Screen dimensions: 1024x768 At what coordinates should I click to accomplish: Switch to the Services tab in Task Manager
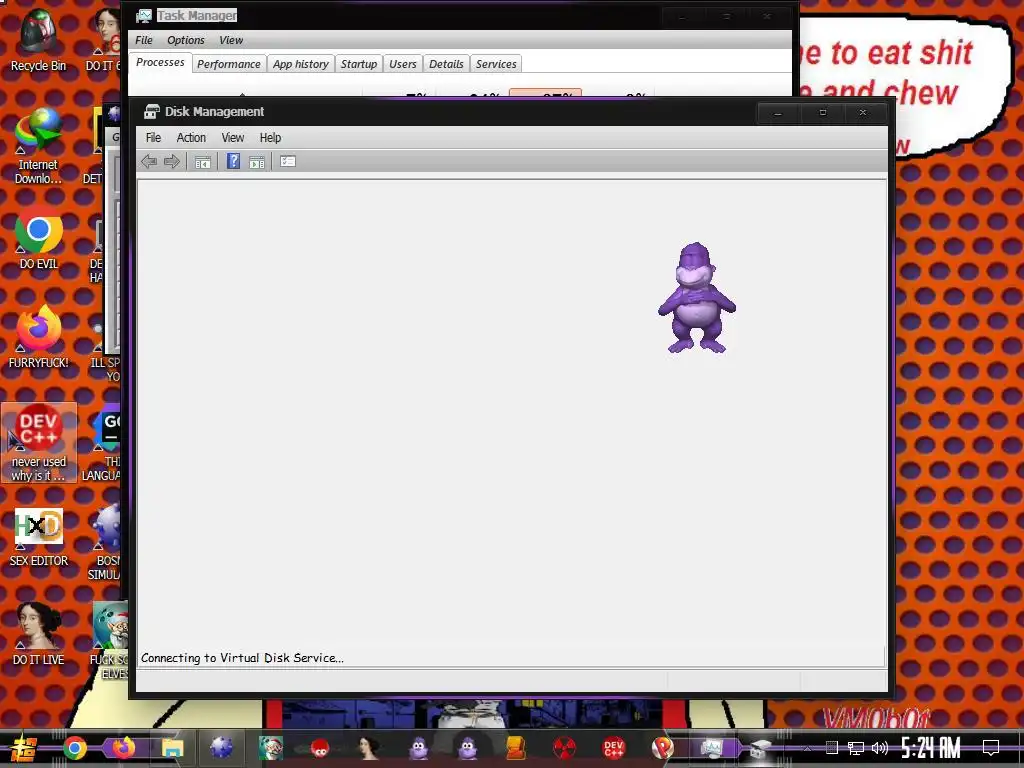496,64
